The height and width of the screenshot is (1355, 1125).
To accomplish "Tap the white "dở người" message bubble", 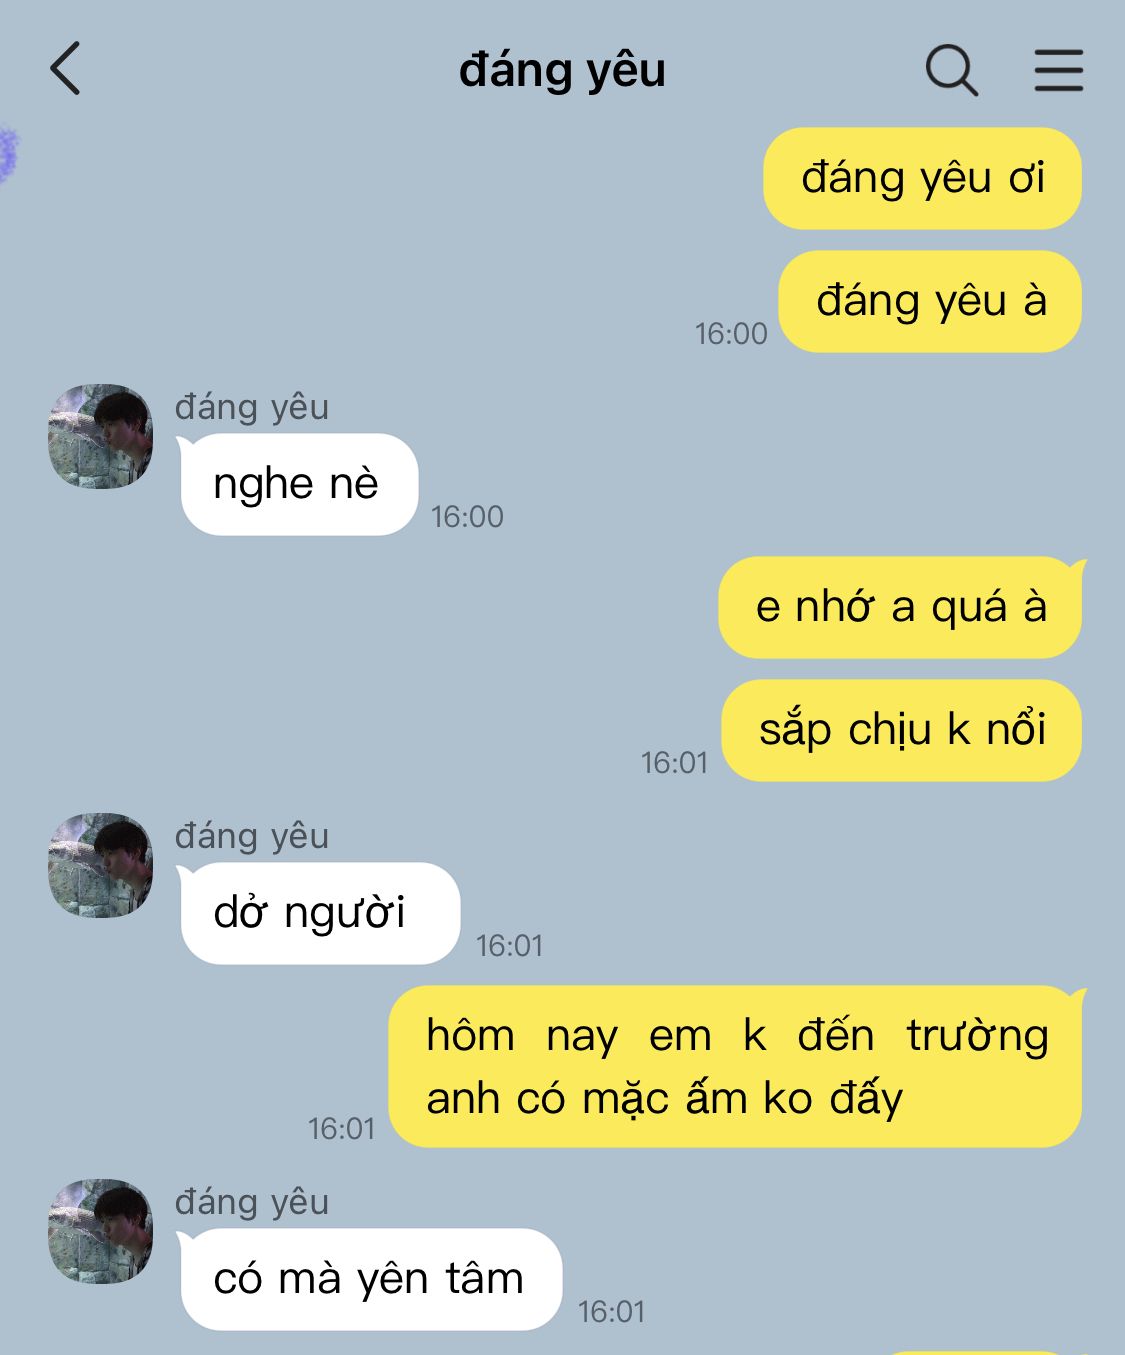I will tap(319, 913).
